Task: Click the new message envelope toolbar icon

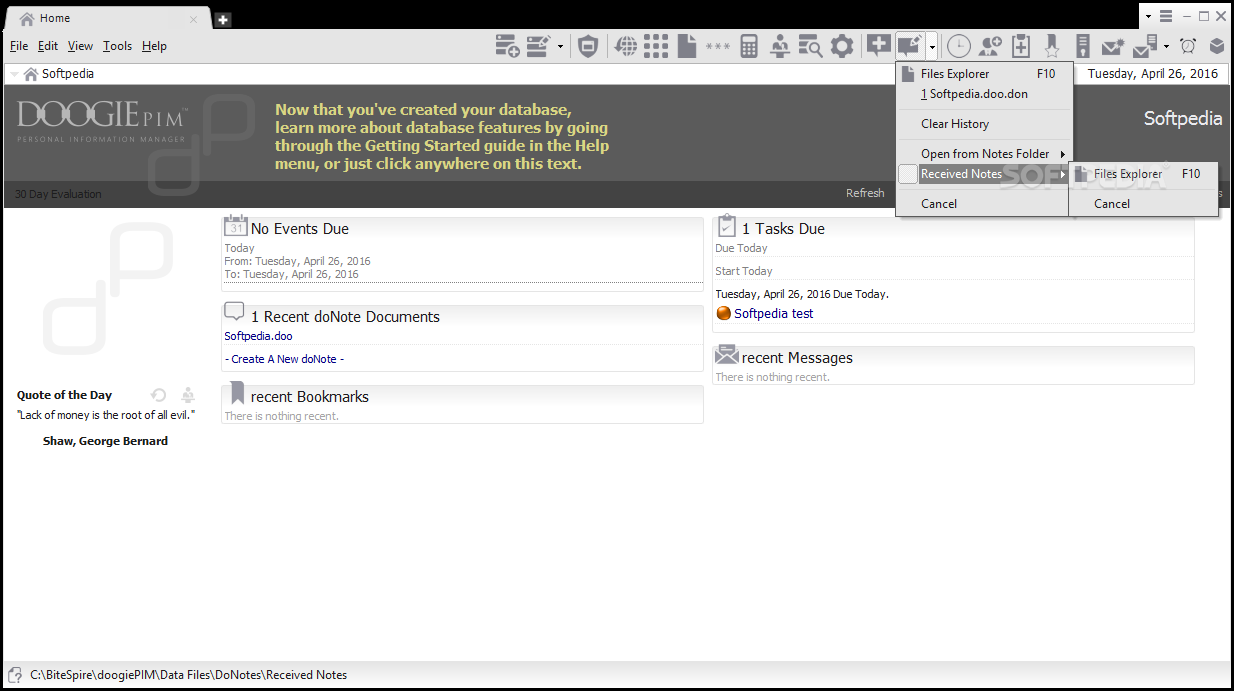Action: coord(1113,46)
